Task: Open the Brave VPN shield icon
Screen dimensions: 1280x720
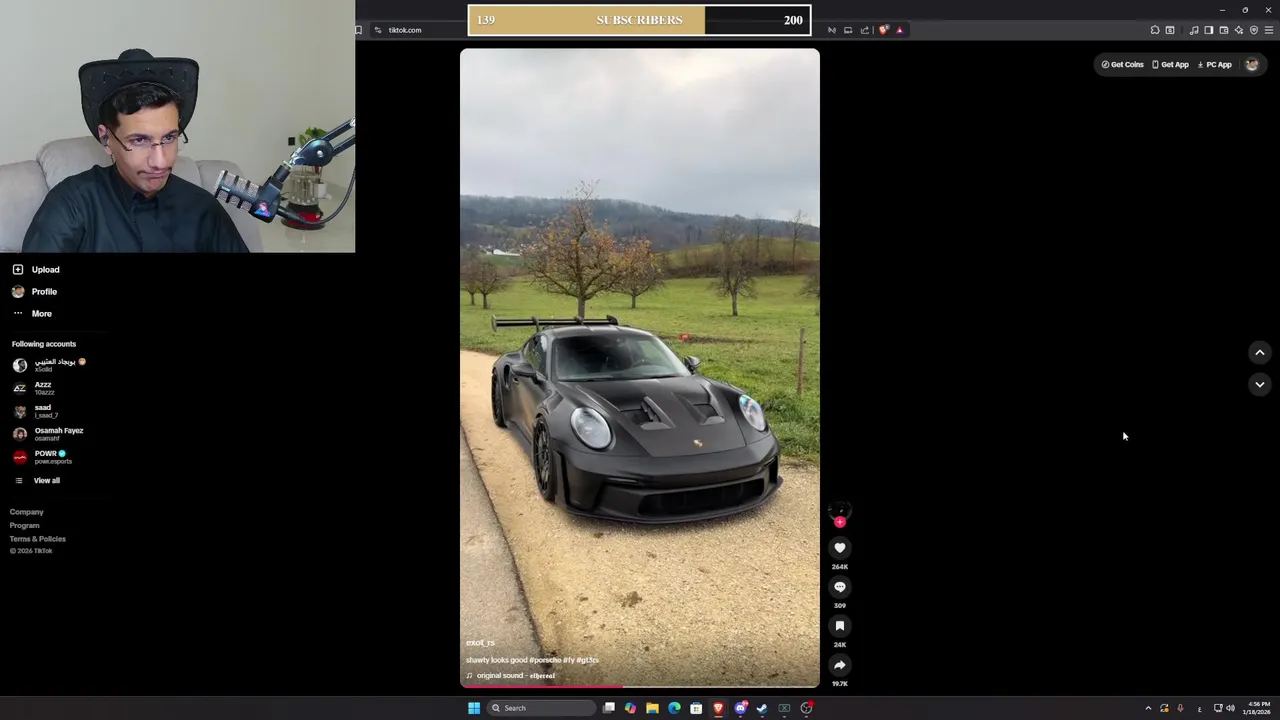Action: (x=1254, y=30)
